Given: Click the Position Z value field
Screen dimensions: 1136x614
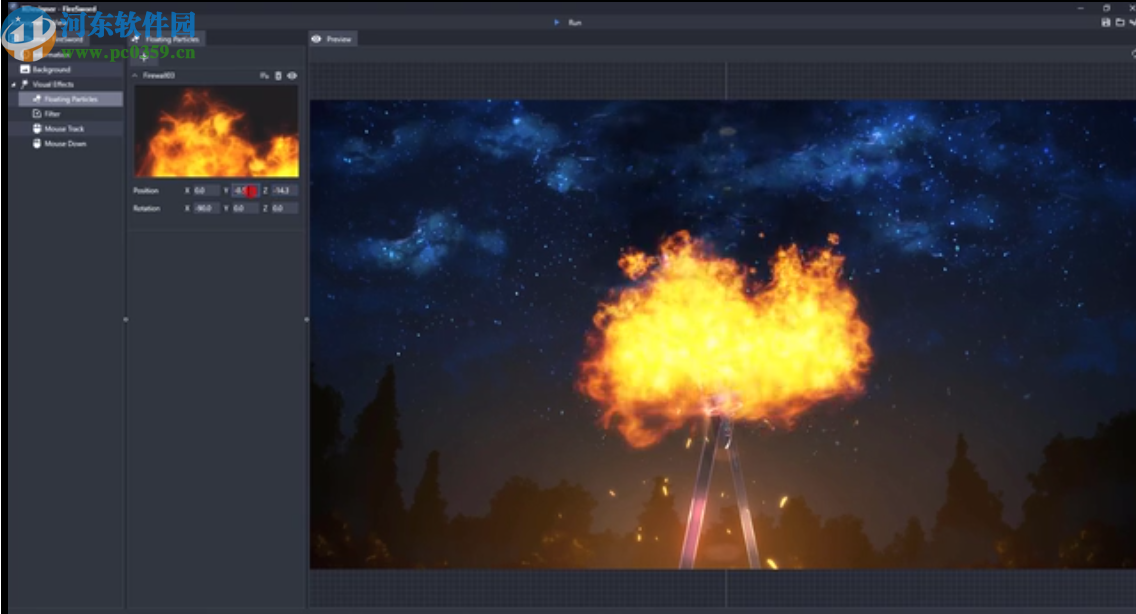Looking at the screenshot, I should pos(283,190).
